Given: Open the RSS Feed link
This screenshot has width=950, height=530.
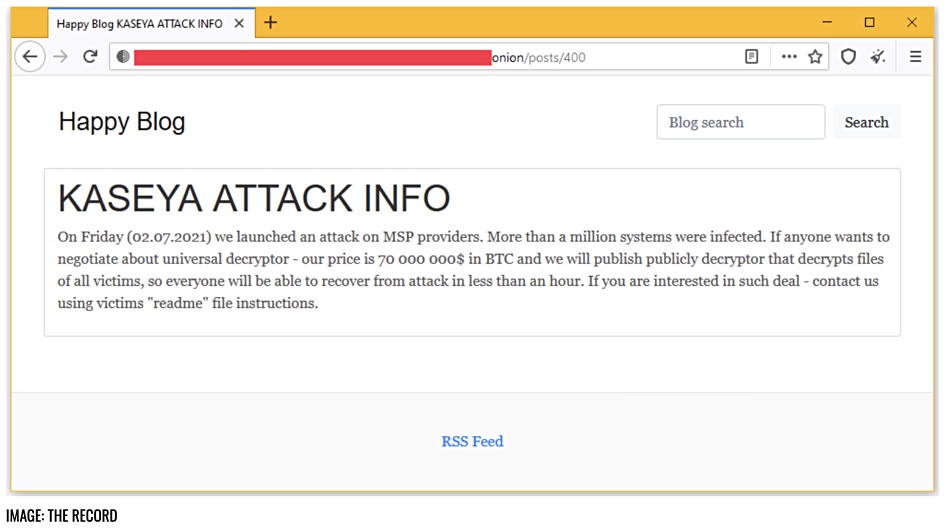Looking at the screenshot, I should [x=473, y=442].
